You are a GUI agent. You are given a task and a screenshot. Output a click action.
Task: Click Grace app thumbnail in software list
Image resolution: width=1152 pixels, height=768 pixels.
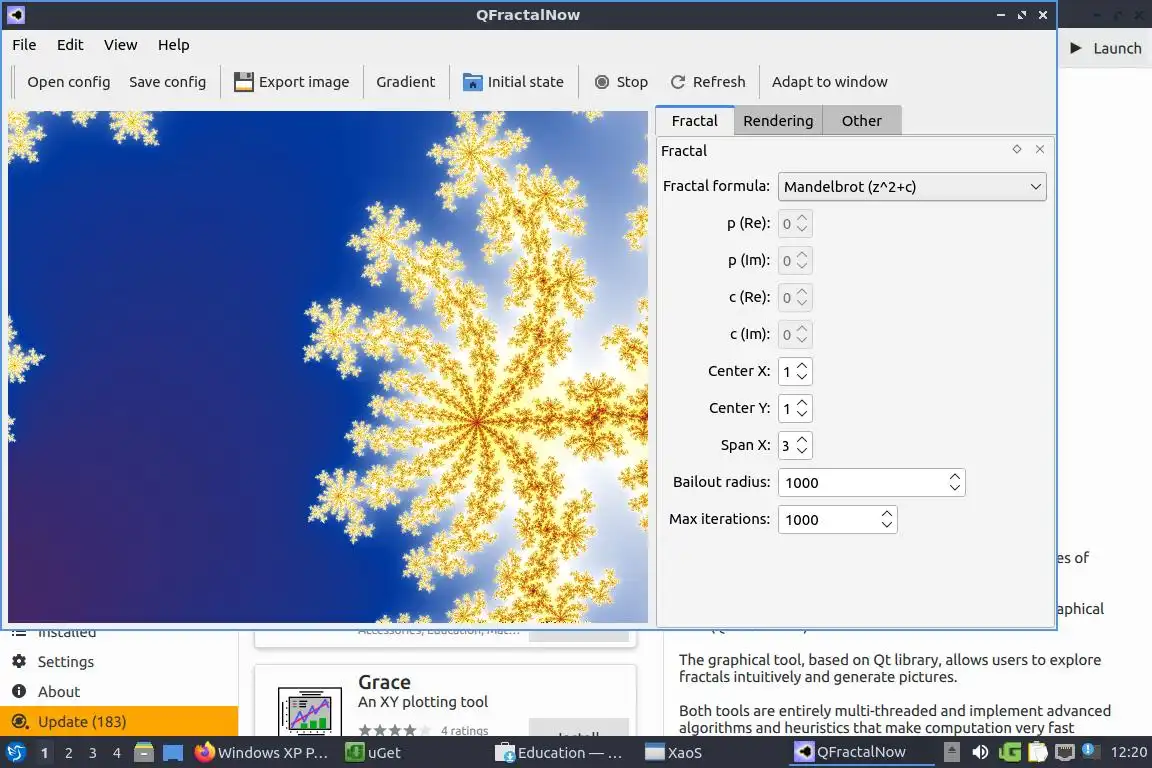(309, 711)
